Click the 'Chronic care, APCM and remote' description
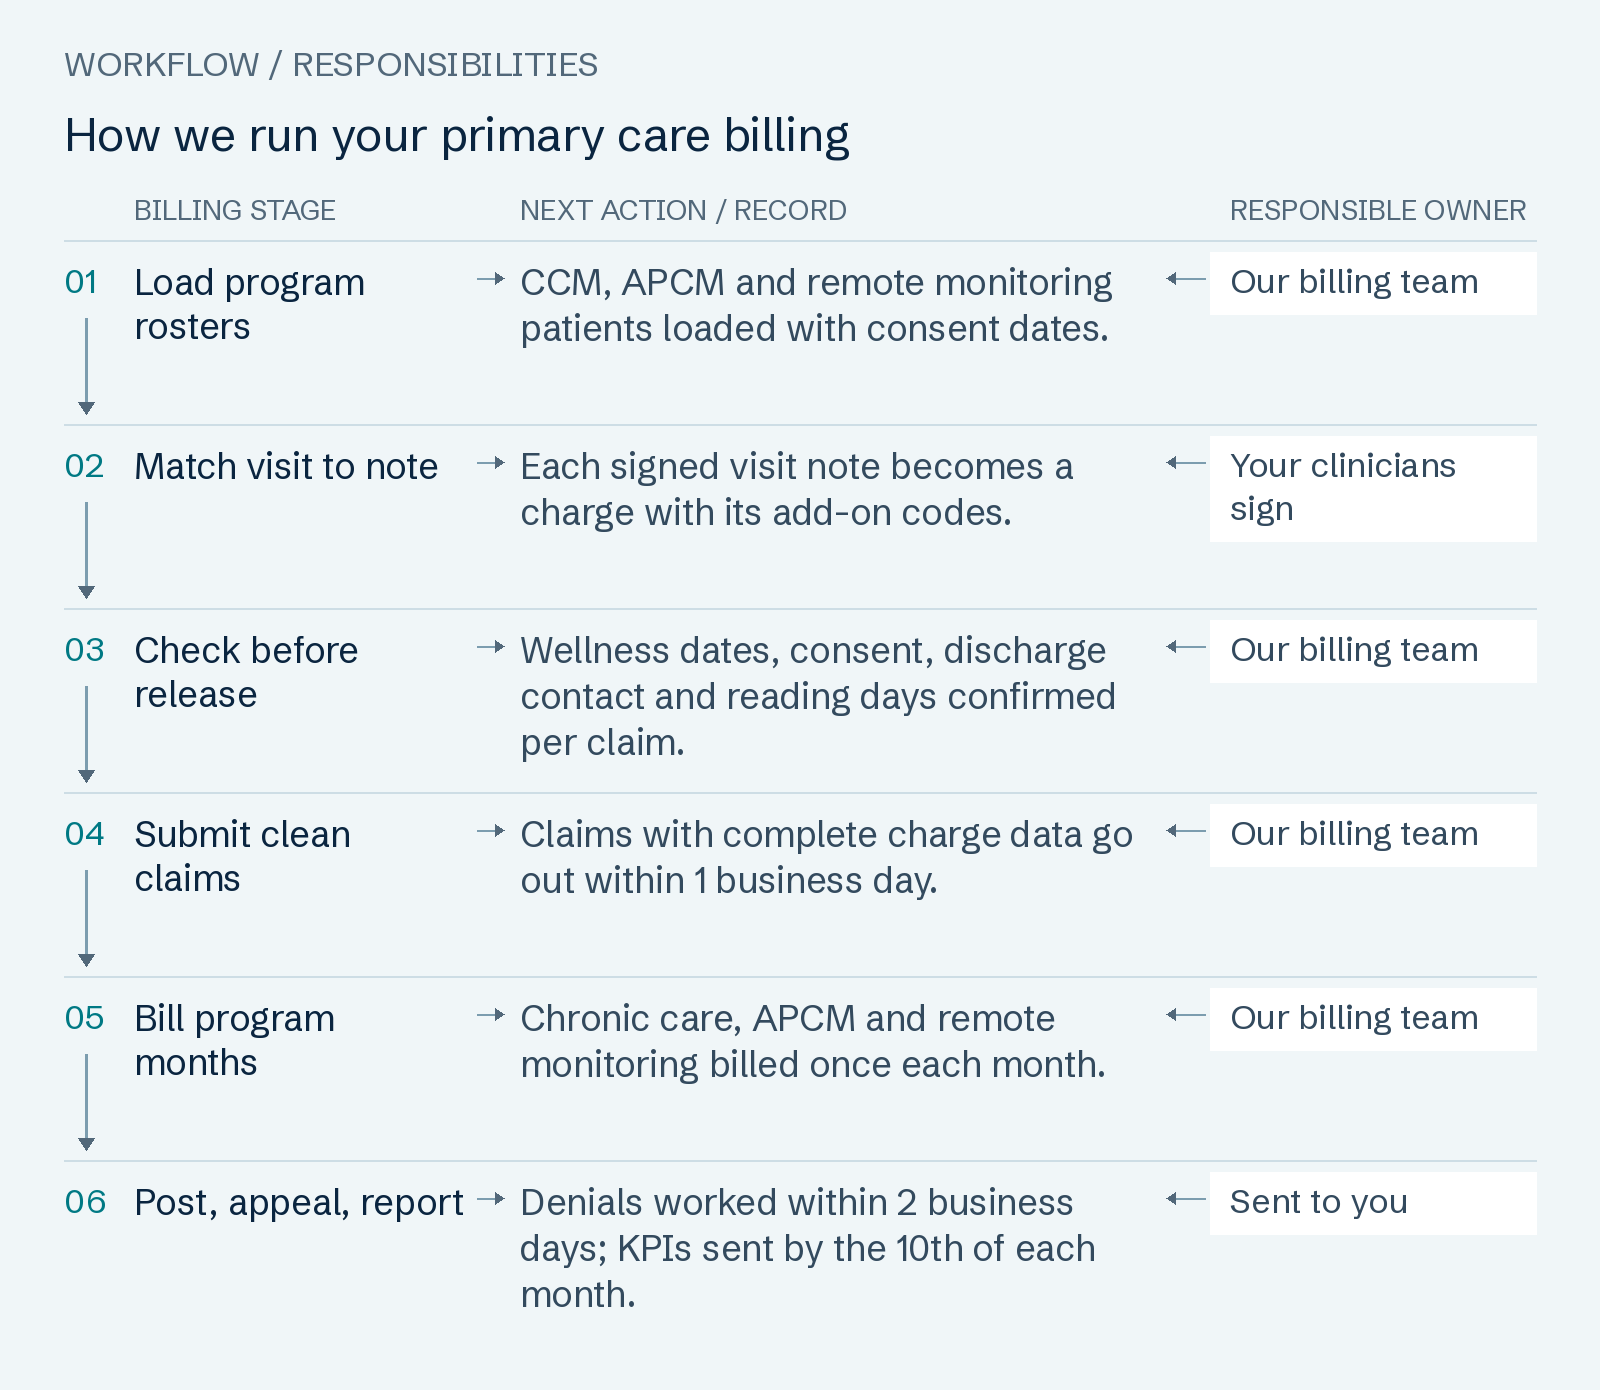Image resolution: width=1600 pixels, height=1390 pixels. click(x=813, y=1041)
